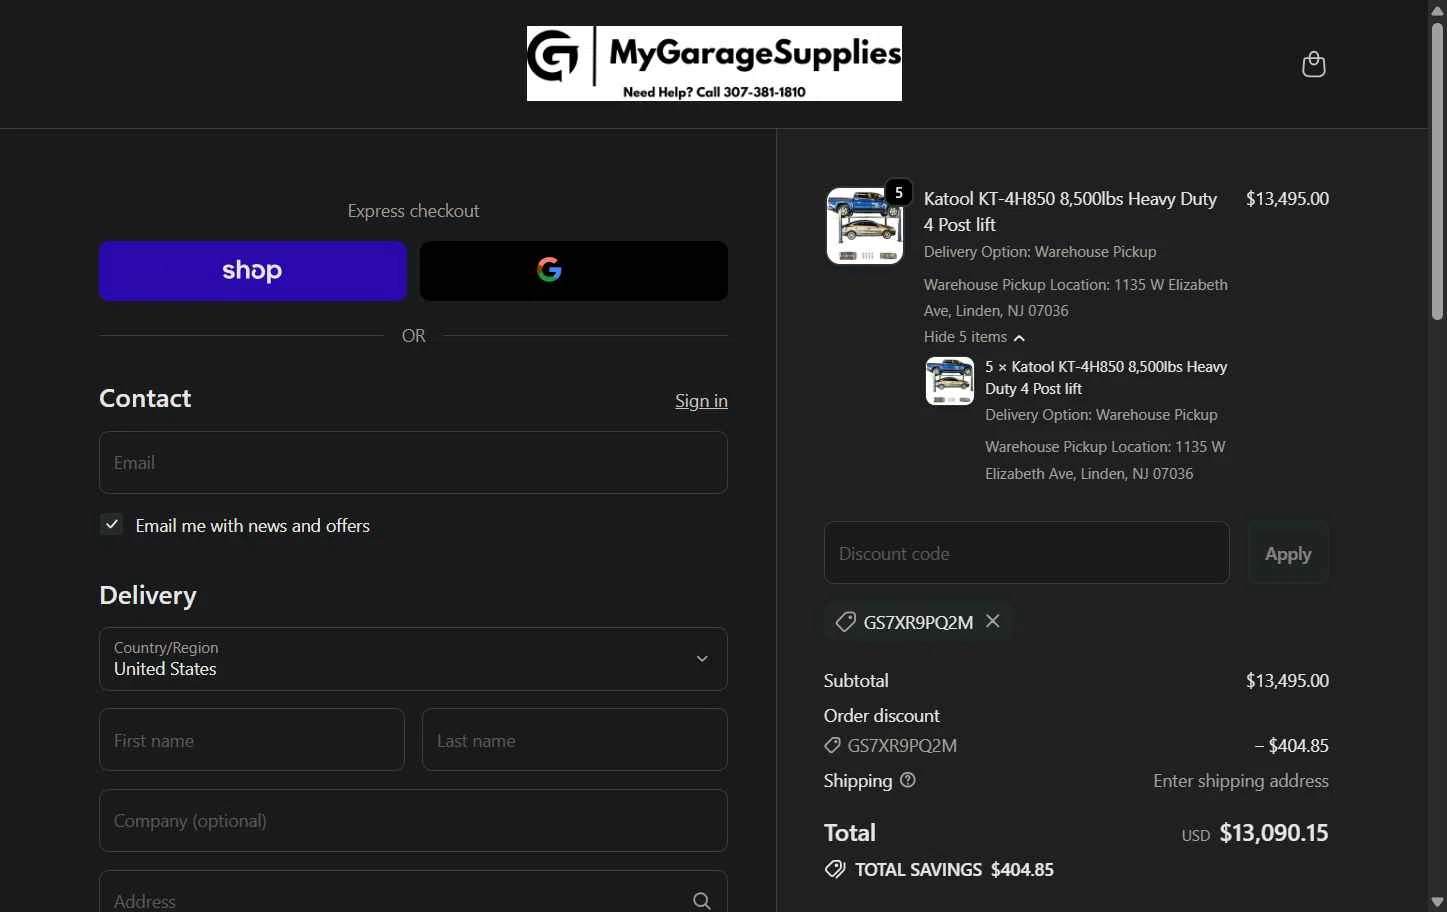The image size is (1447, 912).
Task: Click the quantity badge showing 5
Action: (898, 192)
